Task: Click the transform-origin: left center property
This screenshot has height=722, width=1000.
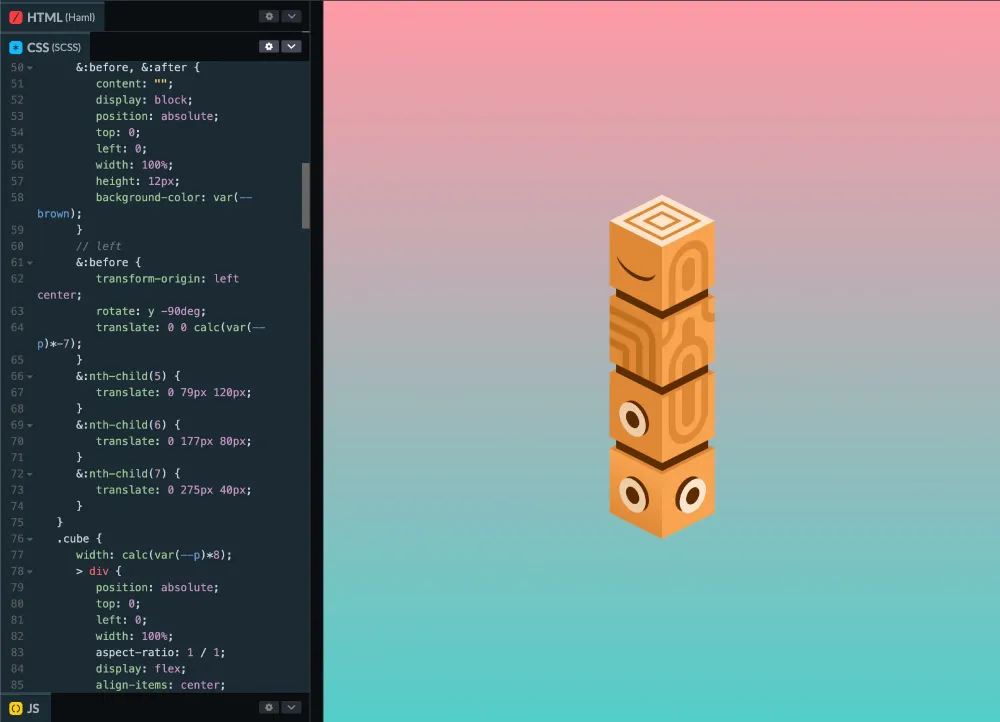Action: tap(168, 278)
